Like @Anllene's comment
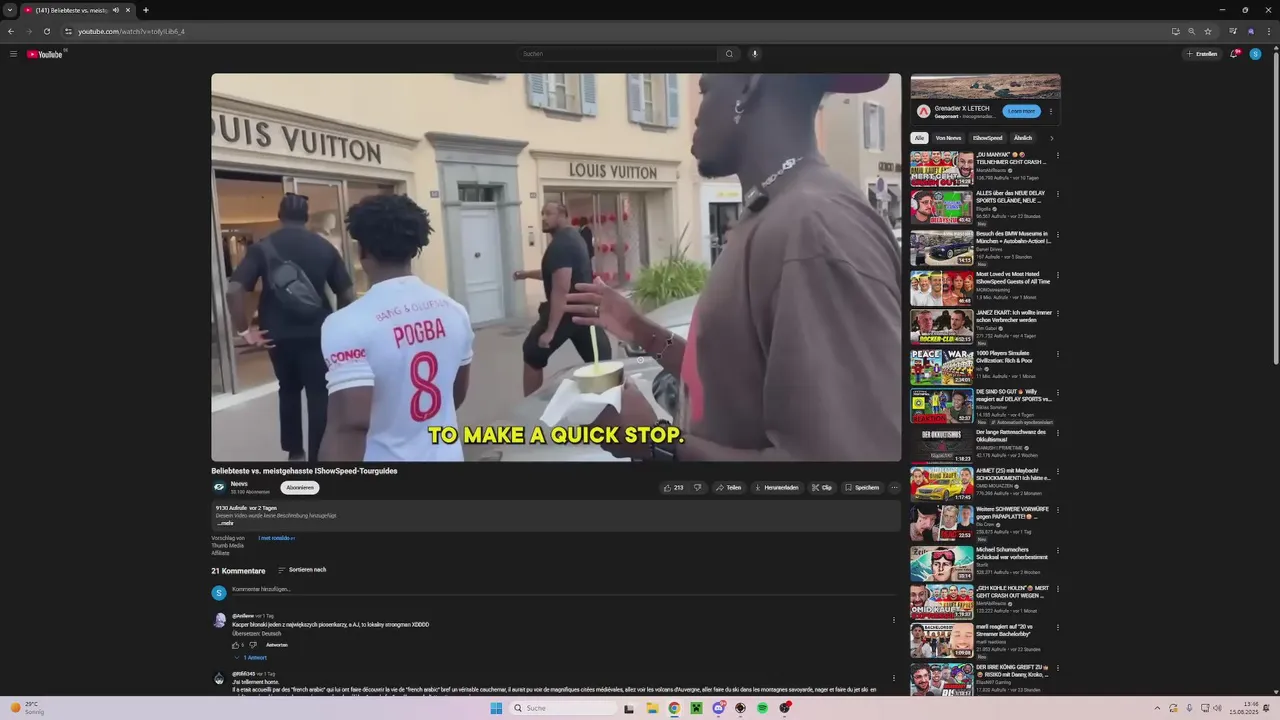The width and height of the screenshot is (1280, 720). [x=236, y=645]
